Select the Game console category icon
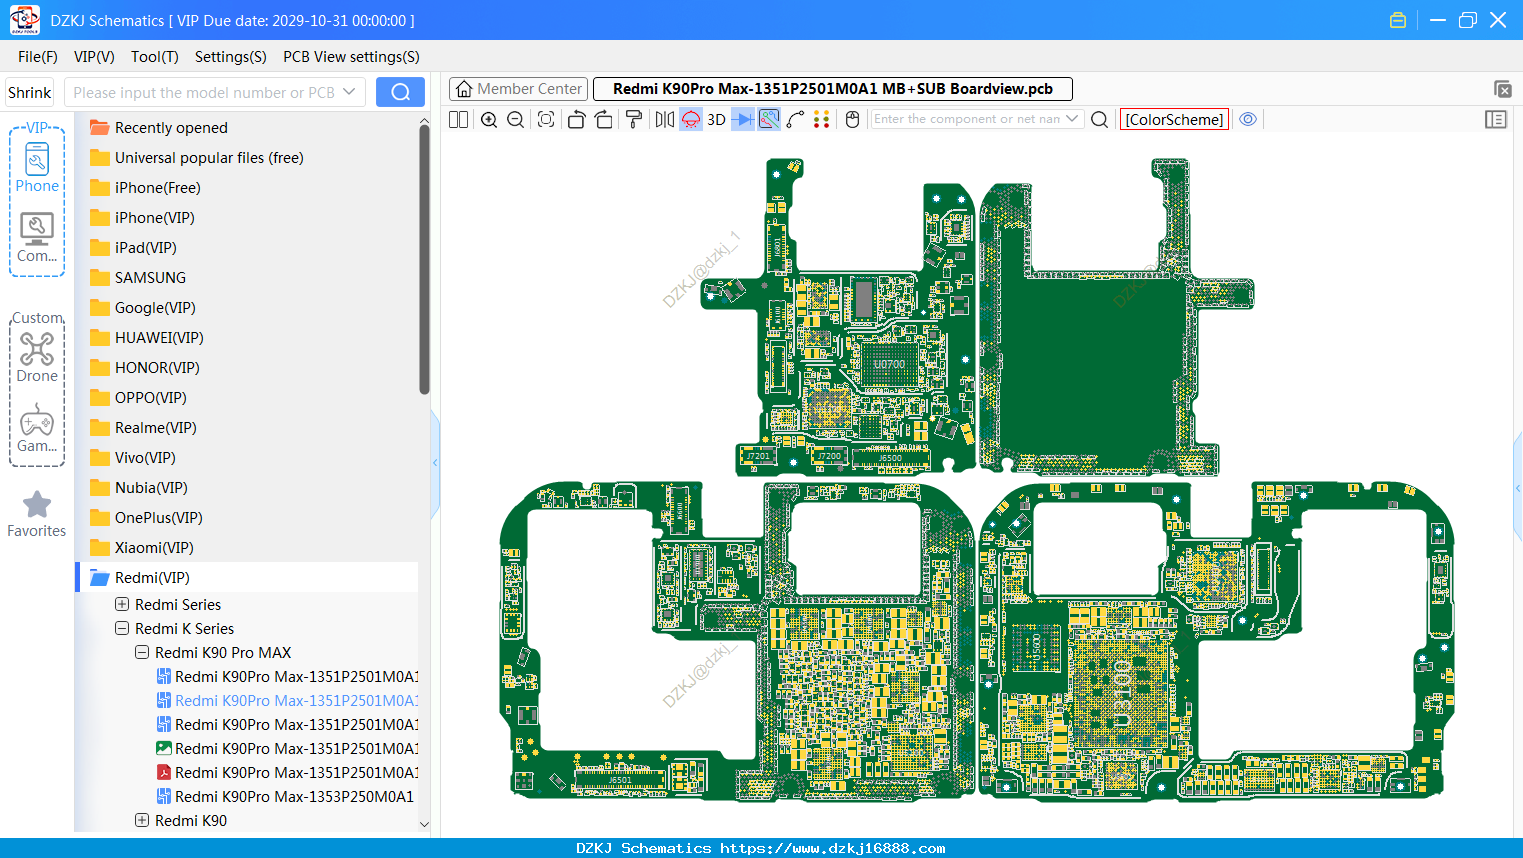Viewport: 1523px width, 858px height. click(x=37, y=427)
